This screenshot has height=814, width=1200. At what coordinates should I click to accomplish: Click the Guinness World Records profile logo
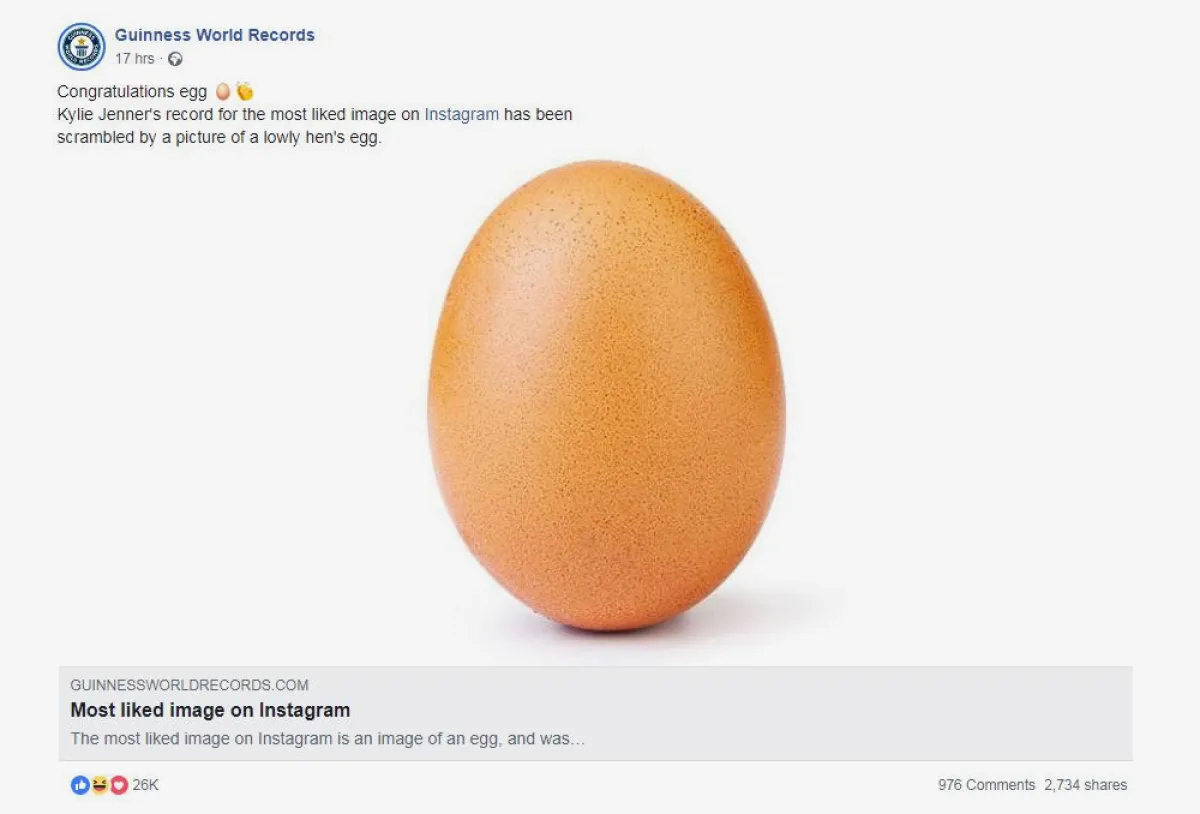point(81,47)
